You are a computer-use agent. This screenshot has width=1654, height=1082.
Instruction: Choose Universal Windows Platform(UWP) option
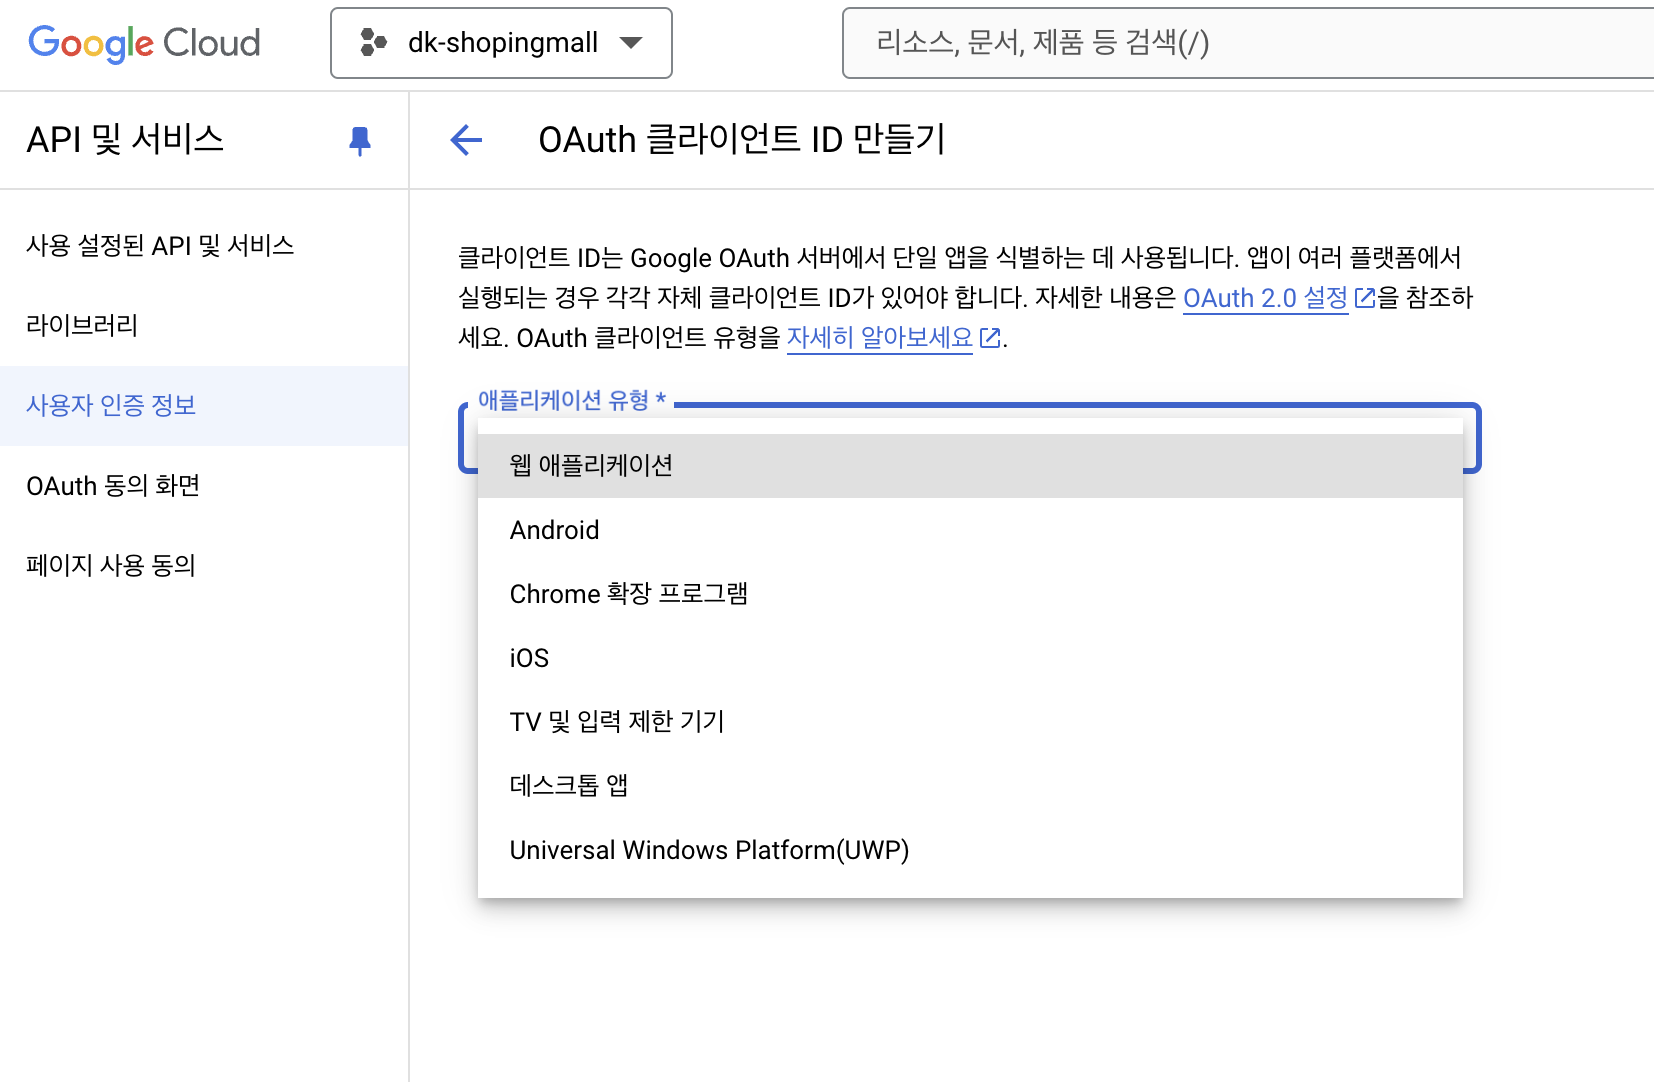[970, 850]
